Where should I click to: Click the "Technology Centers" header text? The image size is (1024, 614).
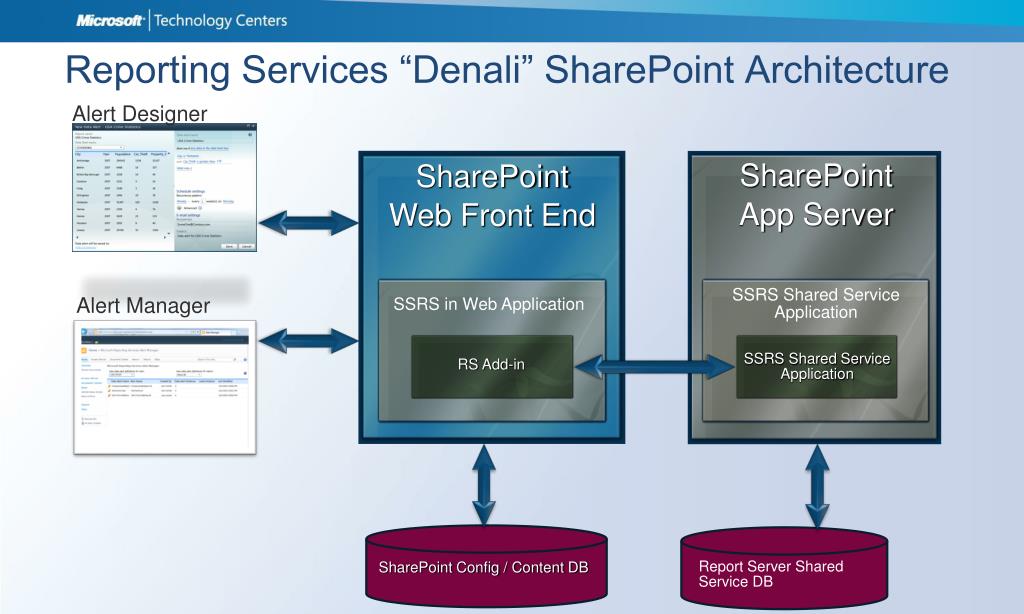221,20
